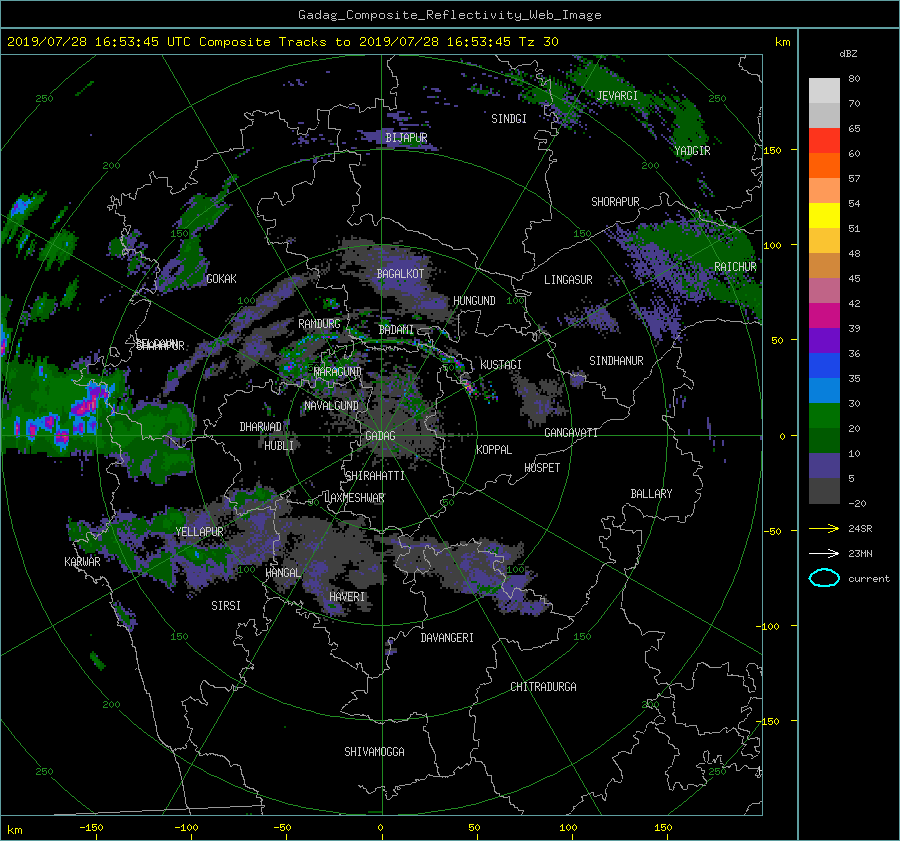Click the RAICHUR city label
The image size is (900, 841).
[735, 267]
